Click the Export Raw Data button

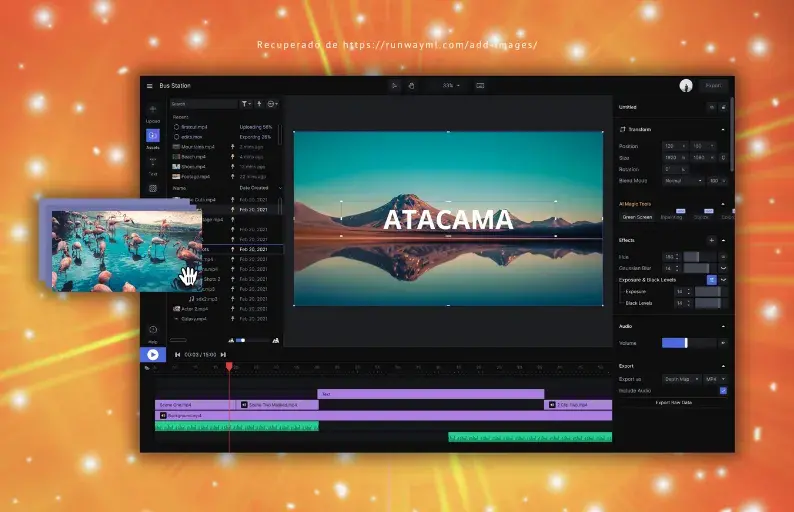[x=674, y=402]
